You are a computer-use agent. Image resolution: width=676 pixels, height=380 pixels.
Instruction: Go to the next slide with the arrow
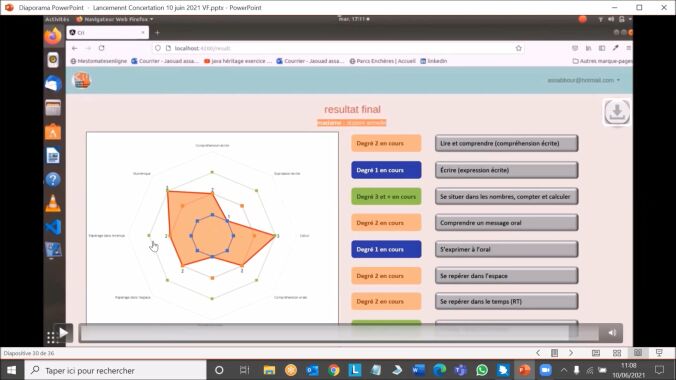tap(571, 353)
